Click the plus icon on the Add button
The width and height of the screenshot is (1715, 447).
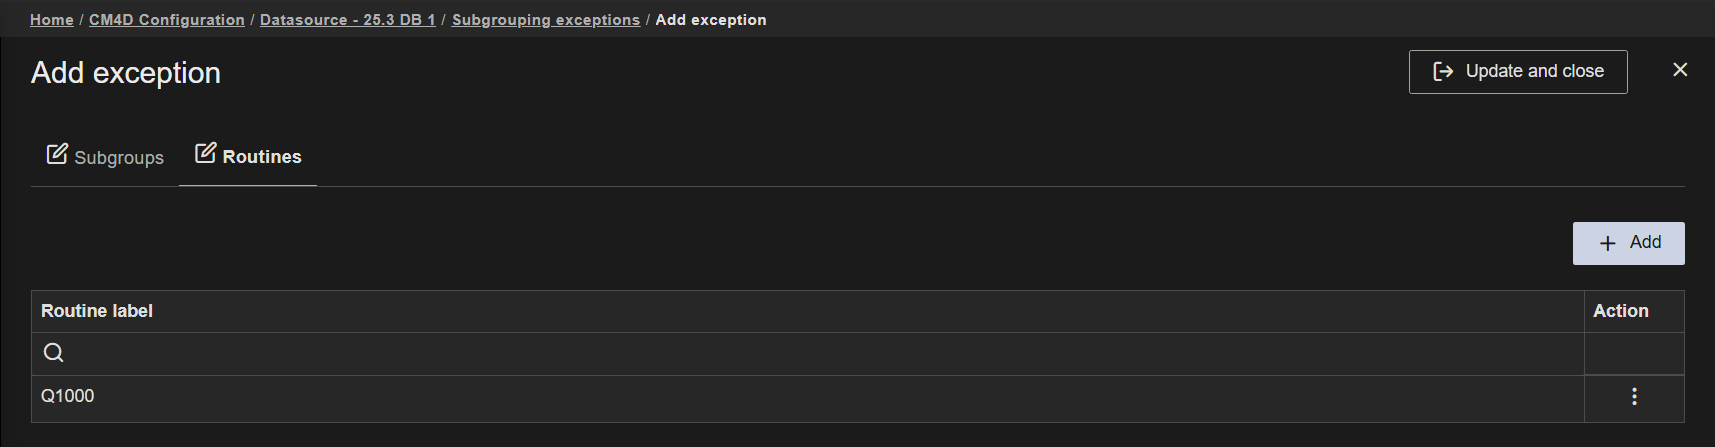click(1608, 243)
